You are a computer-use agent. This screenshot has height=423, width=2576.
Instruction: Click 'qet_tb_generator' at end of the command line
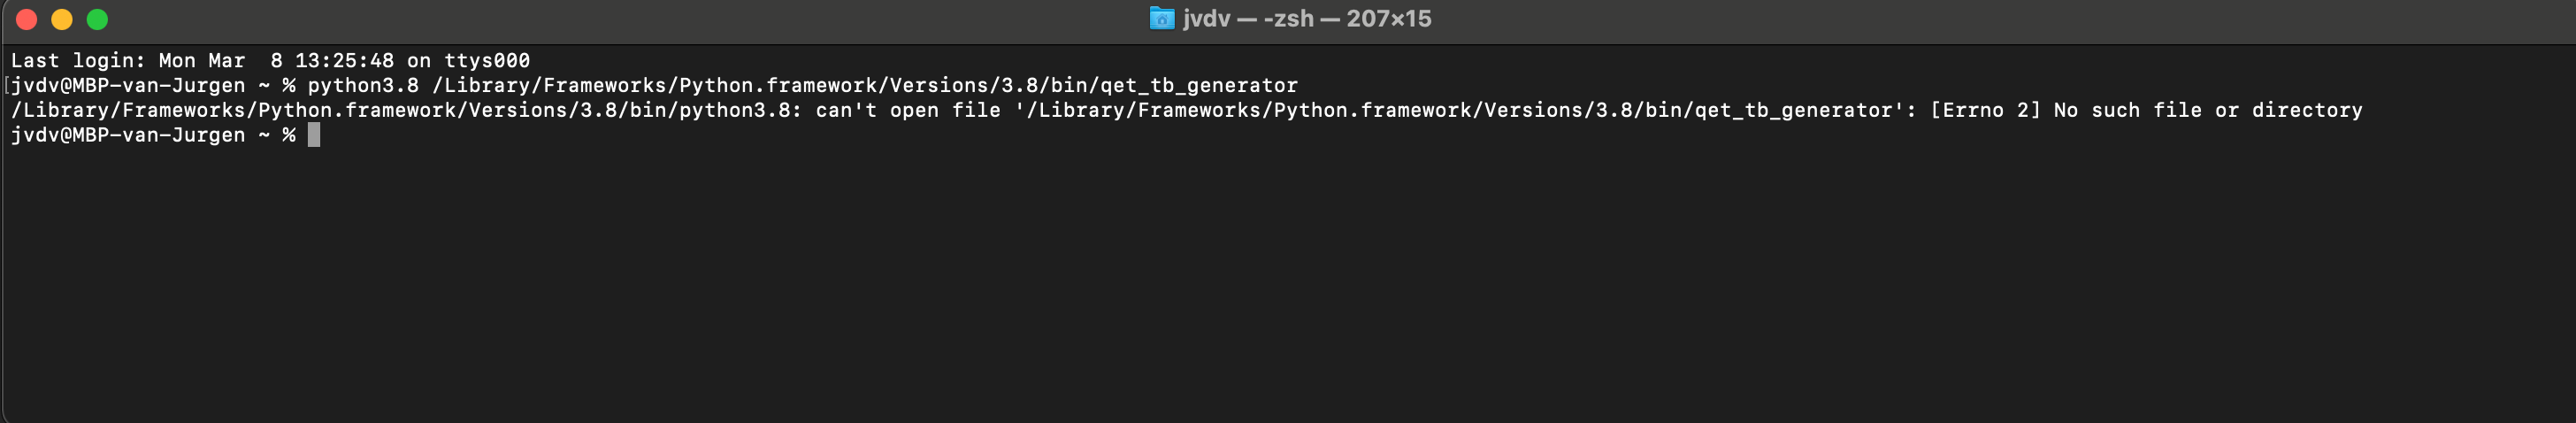[x=1199, y=85]
